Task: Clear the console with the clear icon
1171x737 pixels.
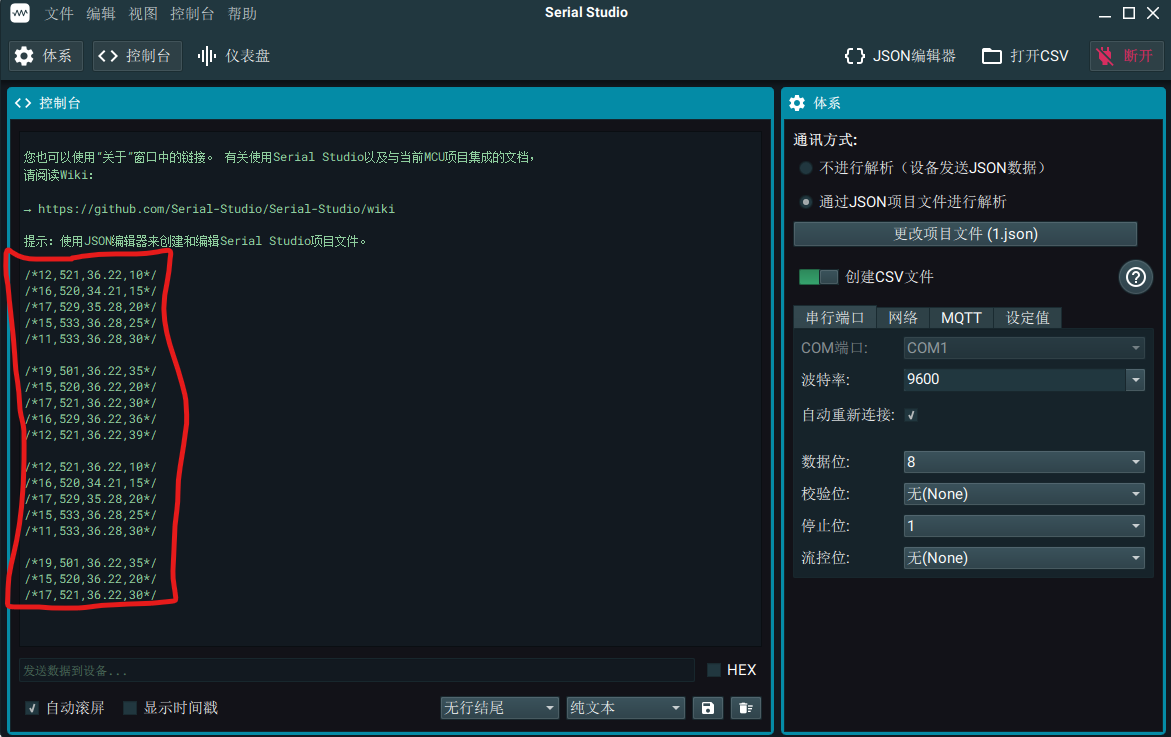Action: [x=745, y=707]
